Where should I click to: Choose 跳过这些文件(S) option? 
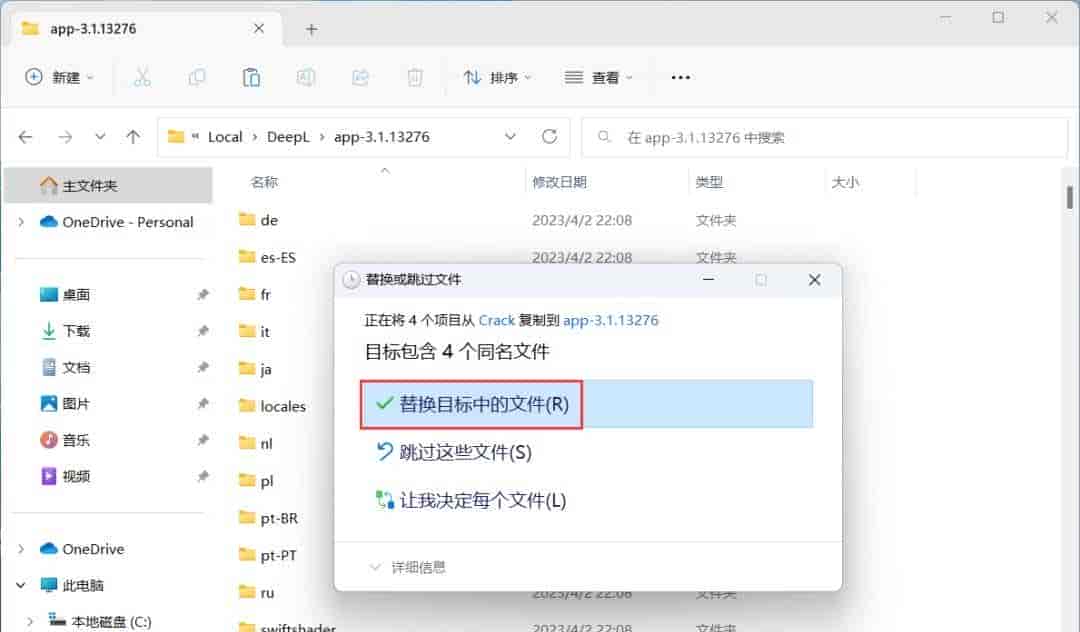coord(455,452)
